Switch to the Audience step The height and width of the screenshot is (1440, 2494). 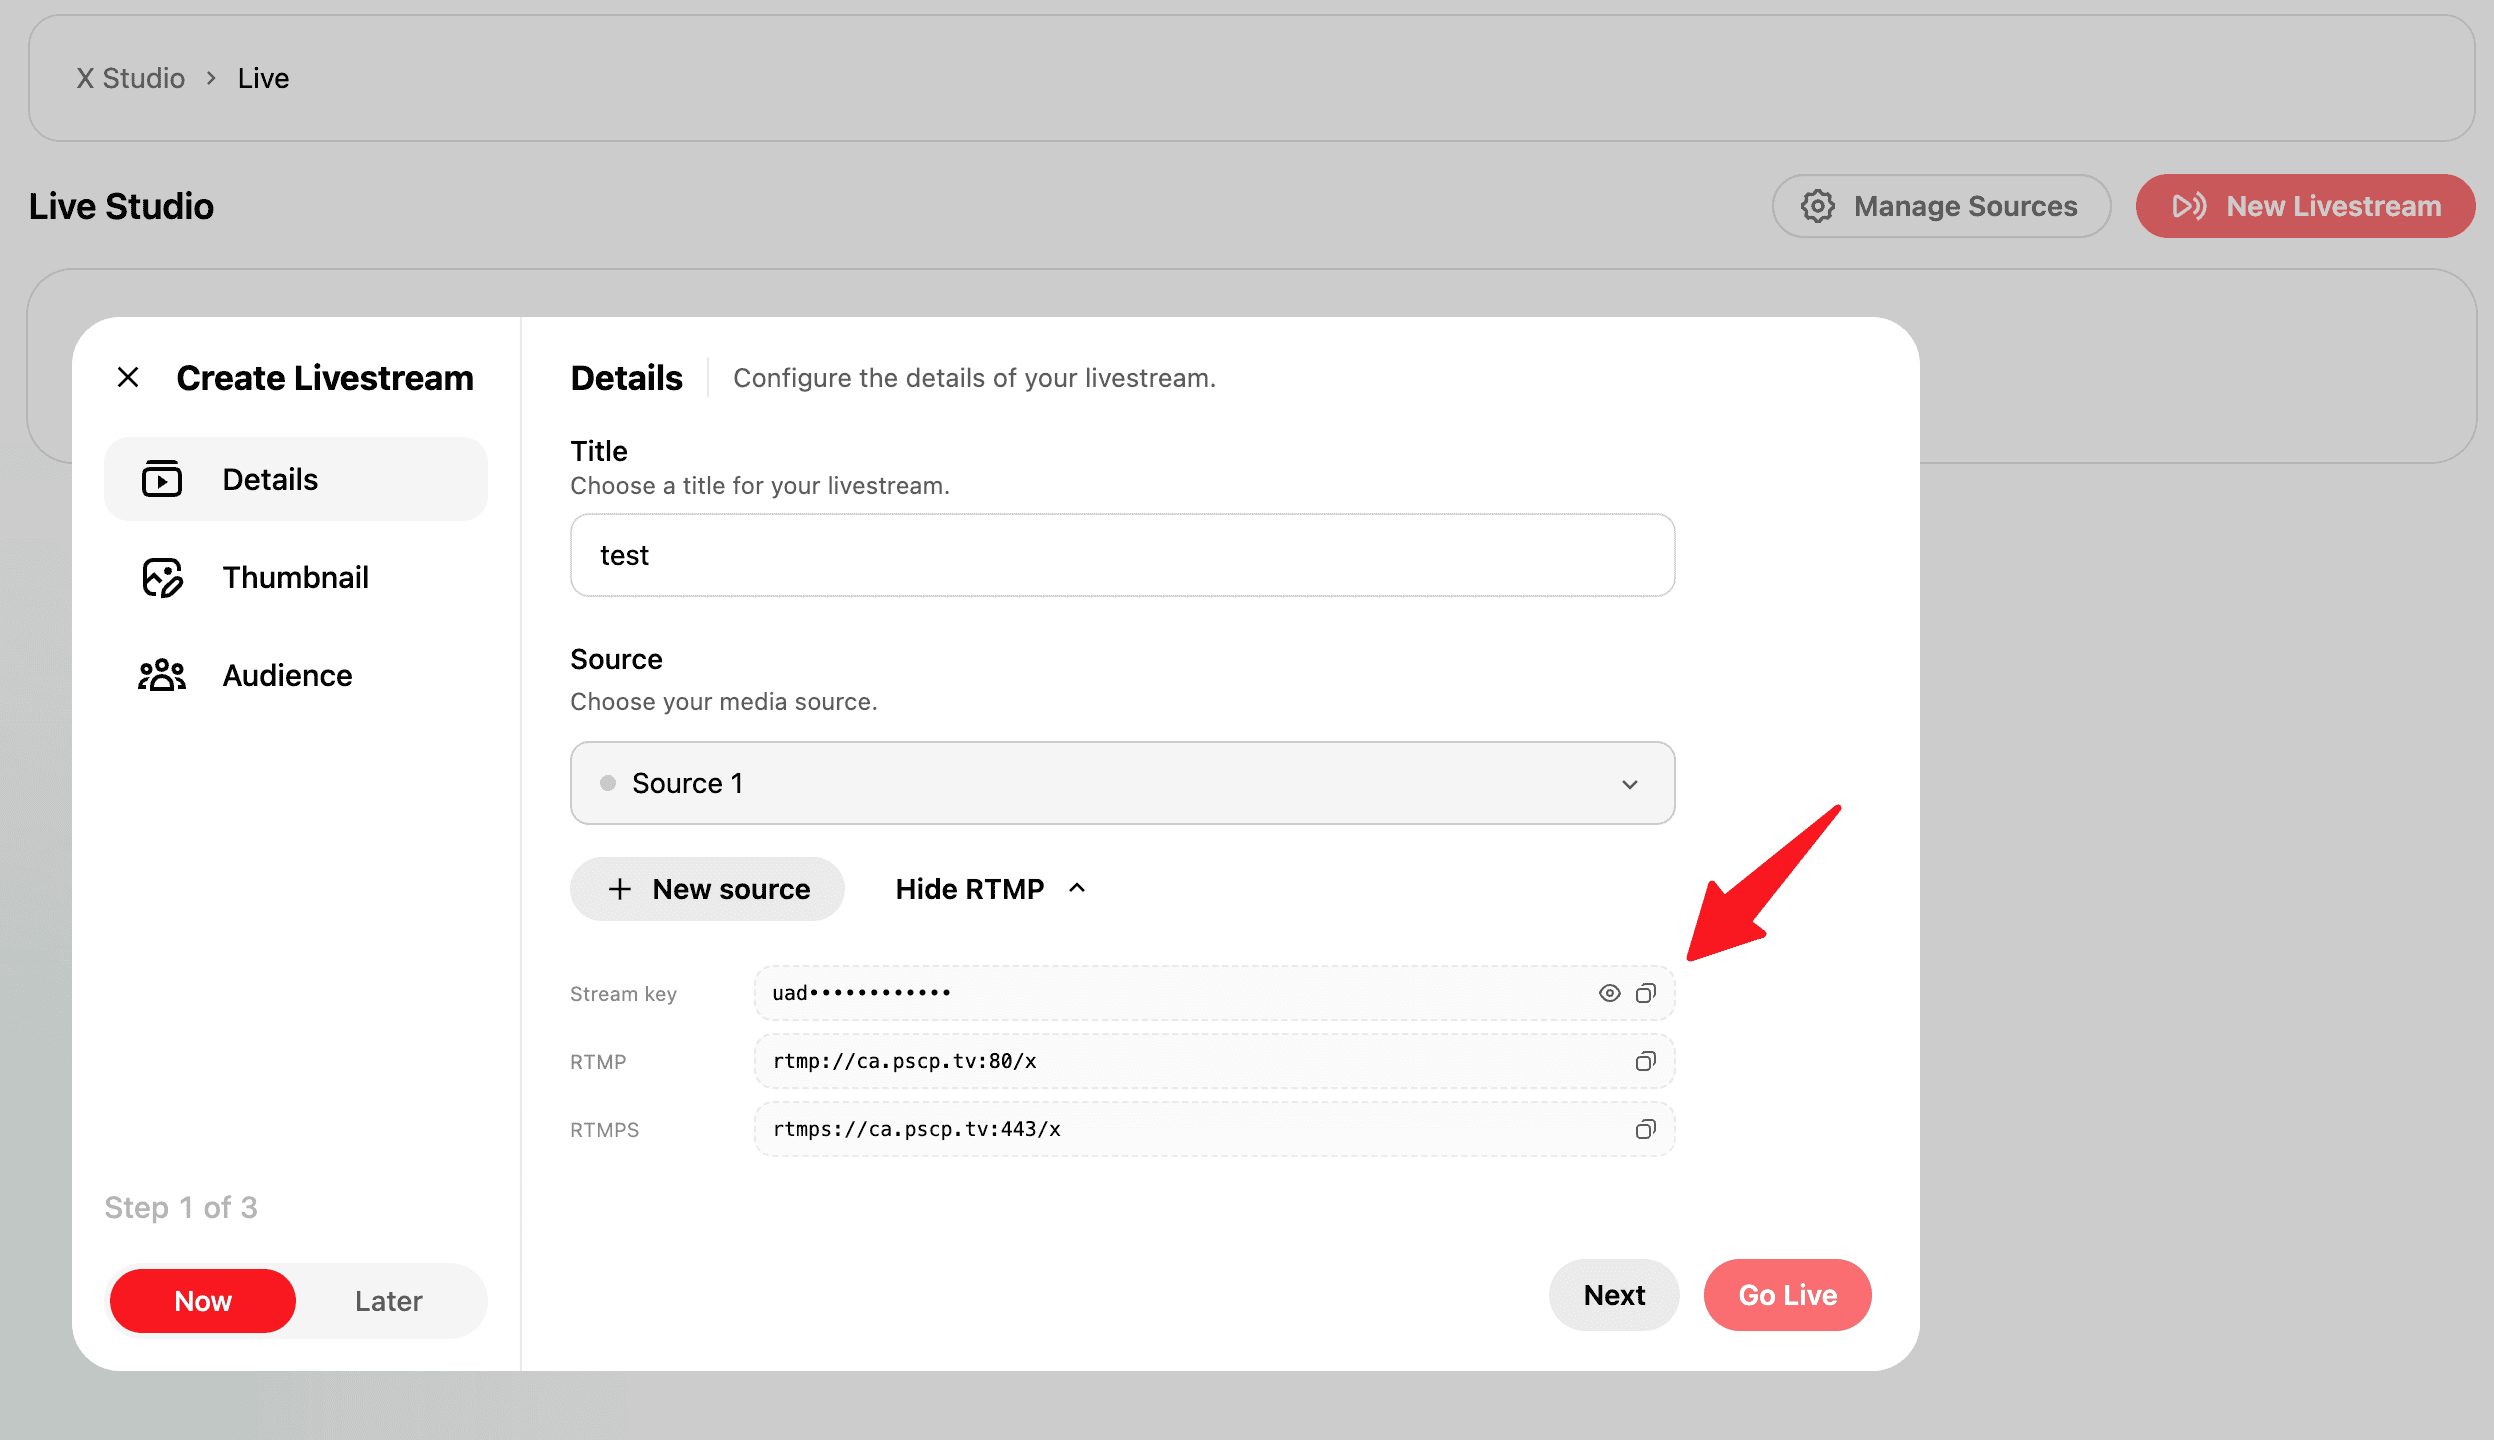pos(296,675)
